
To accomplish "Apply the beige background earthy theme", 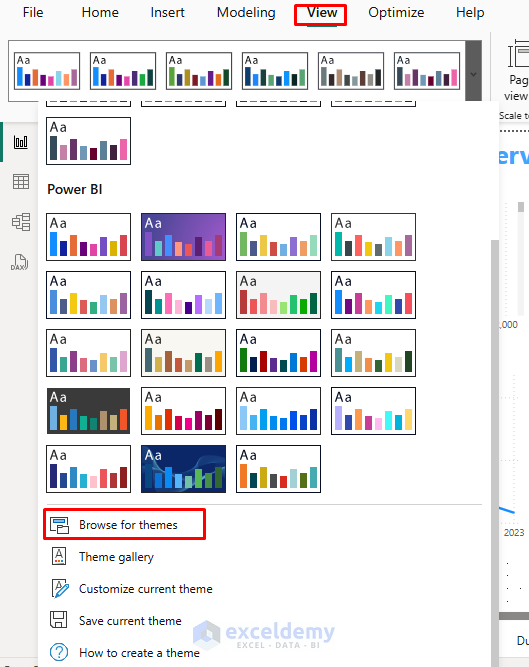I will coord(183,353).
